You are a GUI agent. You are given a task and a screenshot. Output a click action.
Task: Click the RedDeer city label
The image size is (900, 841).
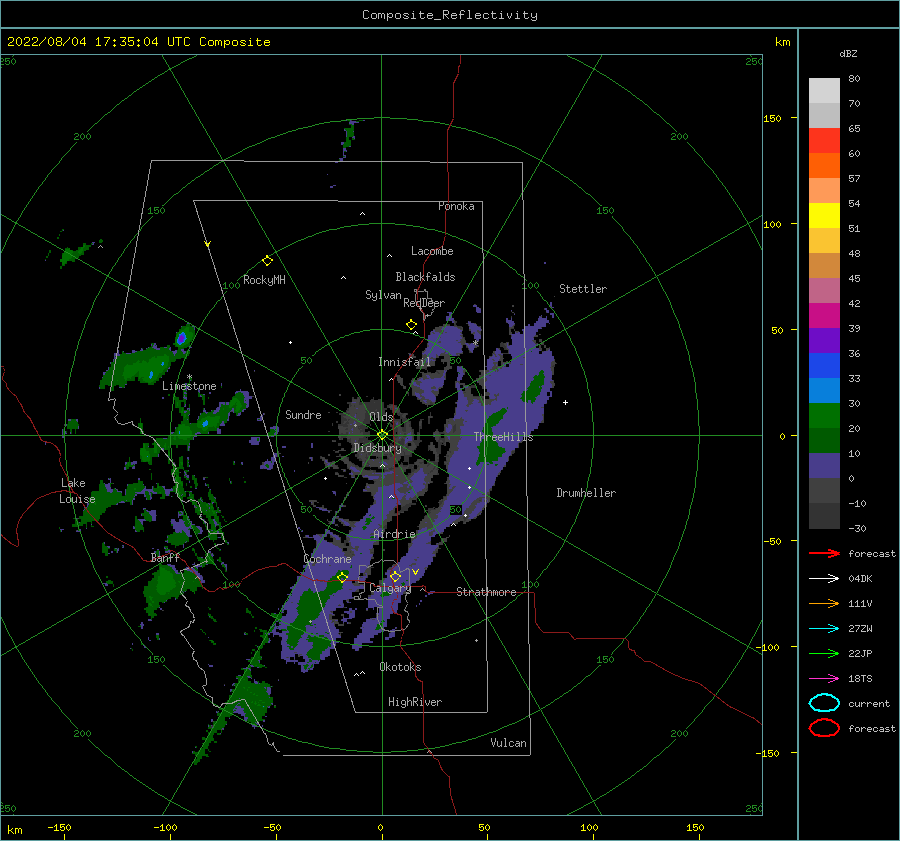pyautogui.click(x=424, y=303)
